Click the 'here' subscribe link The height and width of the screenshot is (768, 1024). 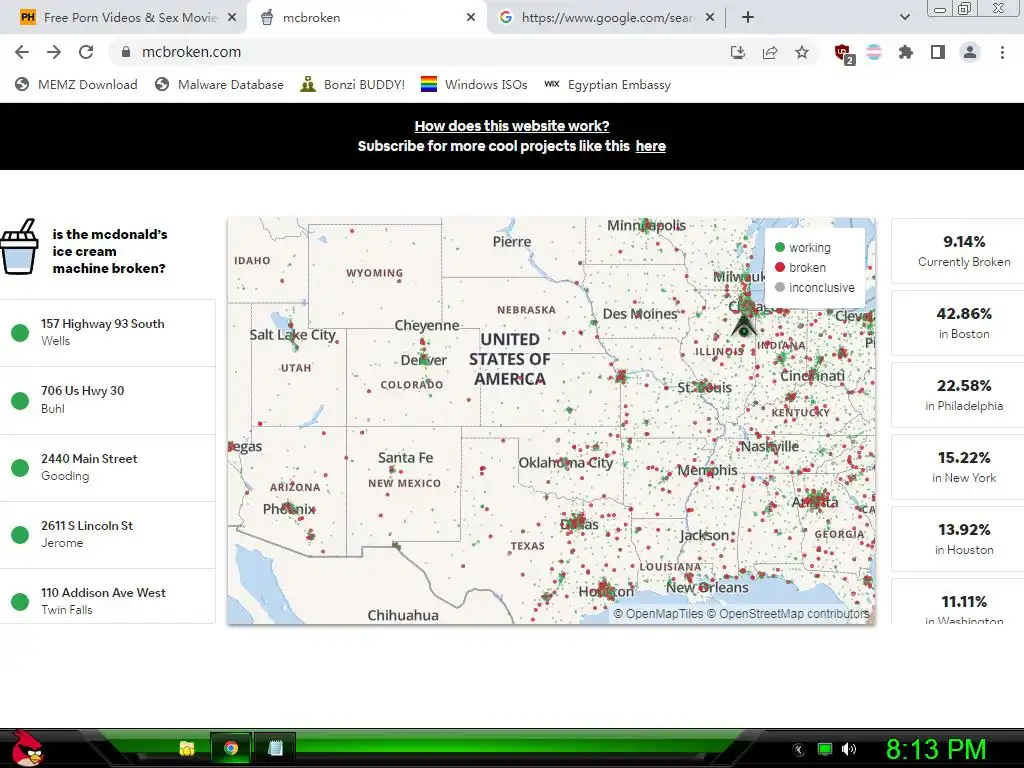click(x=650, y=146)
